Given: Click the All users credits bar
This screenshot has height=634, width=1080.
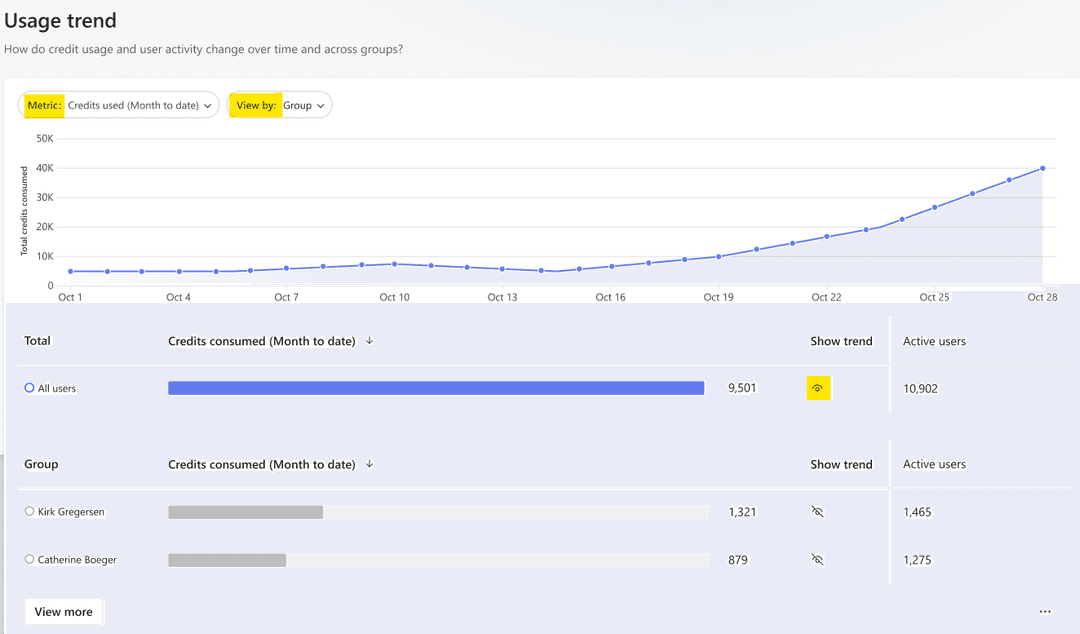Looking at the screenshot, I should click(436, 388).
